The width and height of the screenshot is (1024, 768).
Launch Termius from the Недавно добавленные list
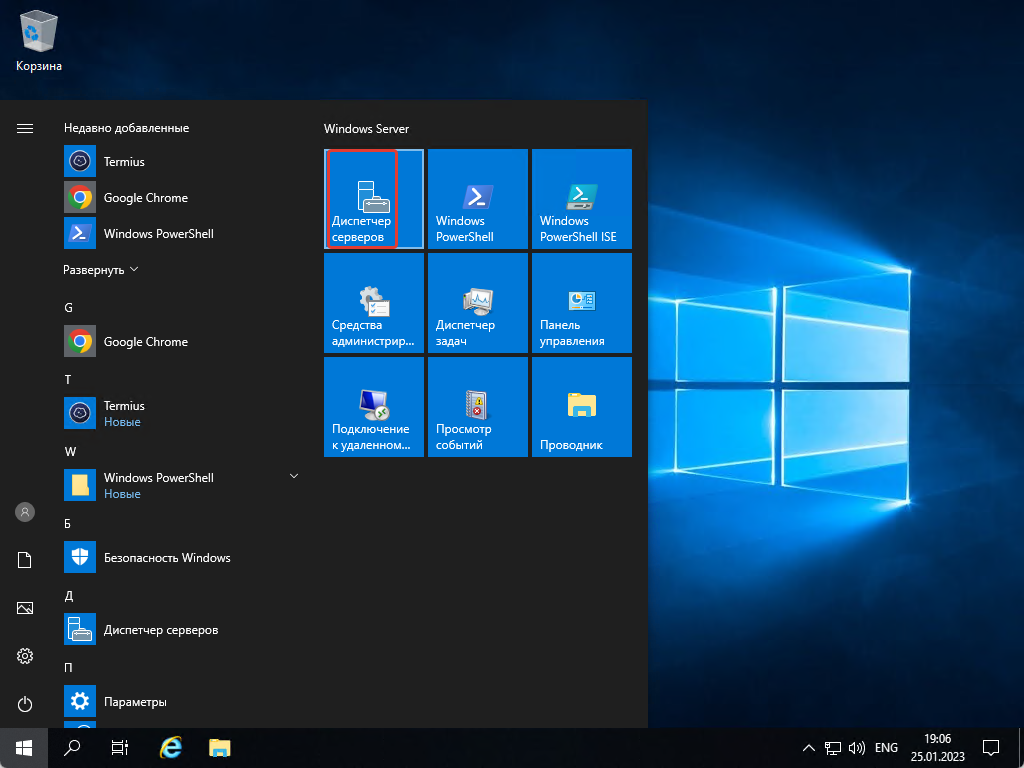coord(182,161)
